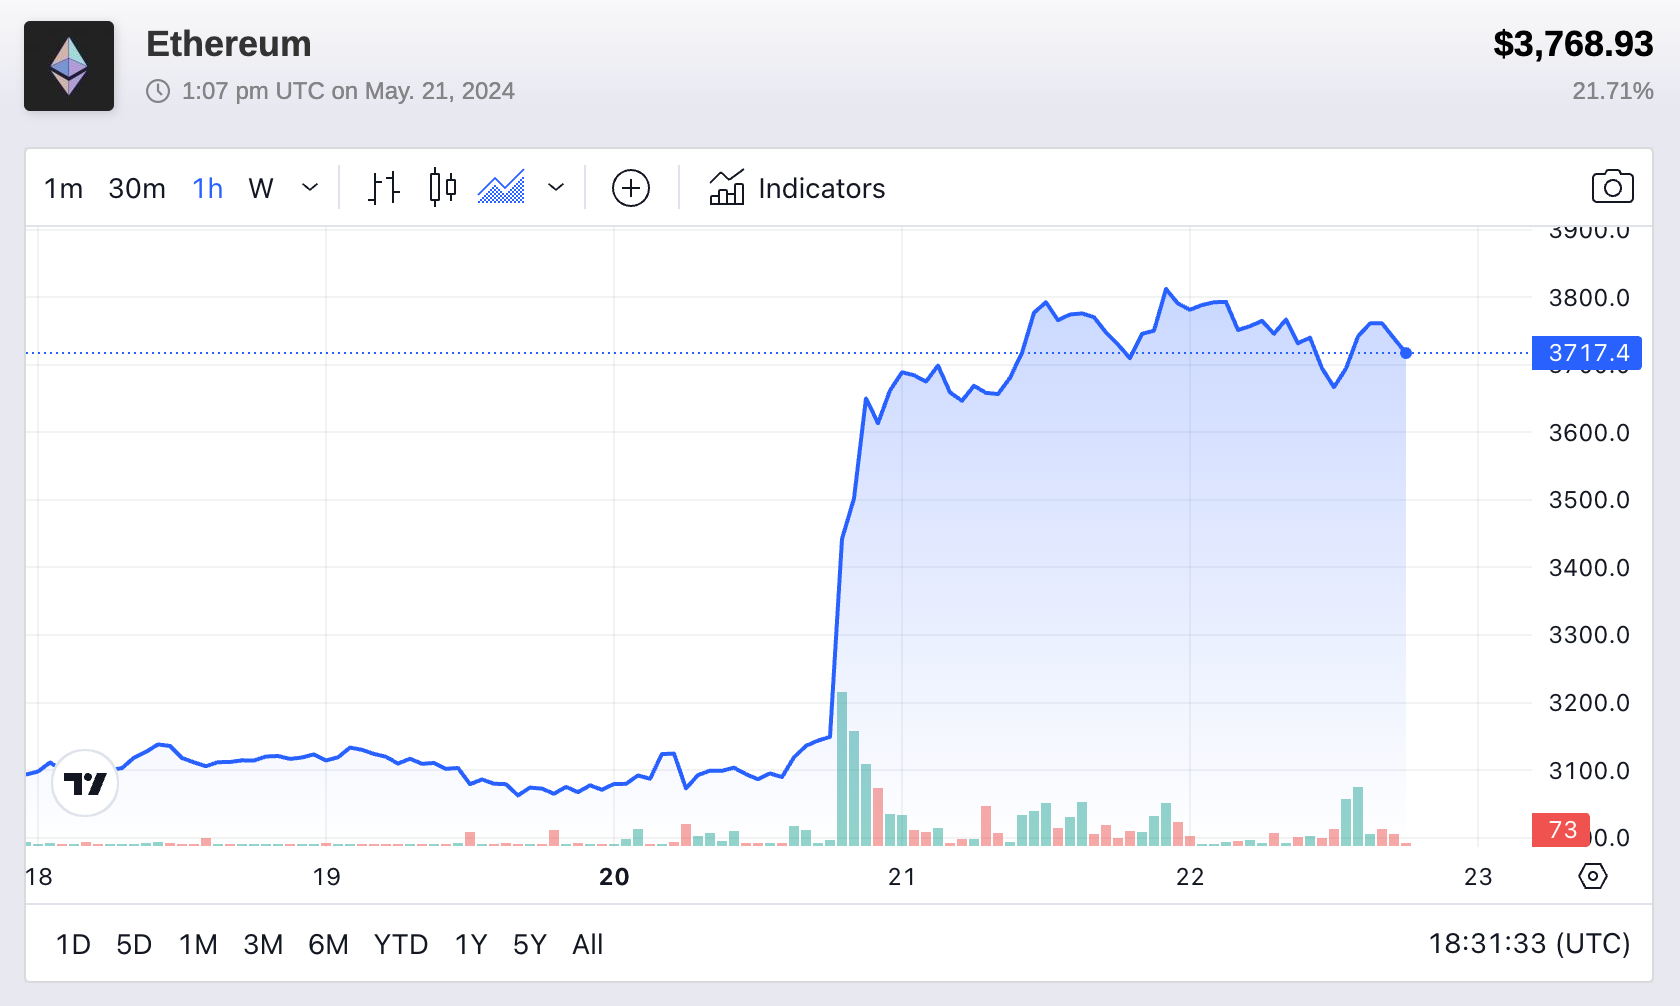Click the 3400.0 price axis label

[1589, 568]
